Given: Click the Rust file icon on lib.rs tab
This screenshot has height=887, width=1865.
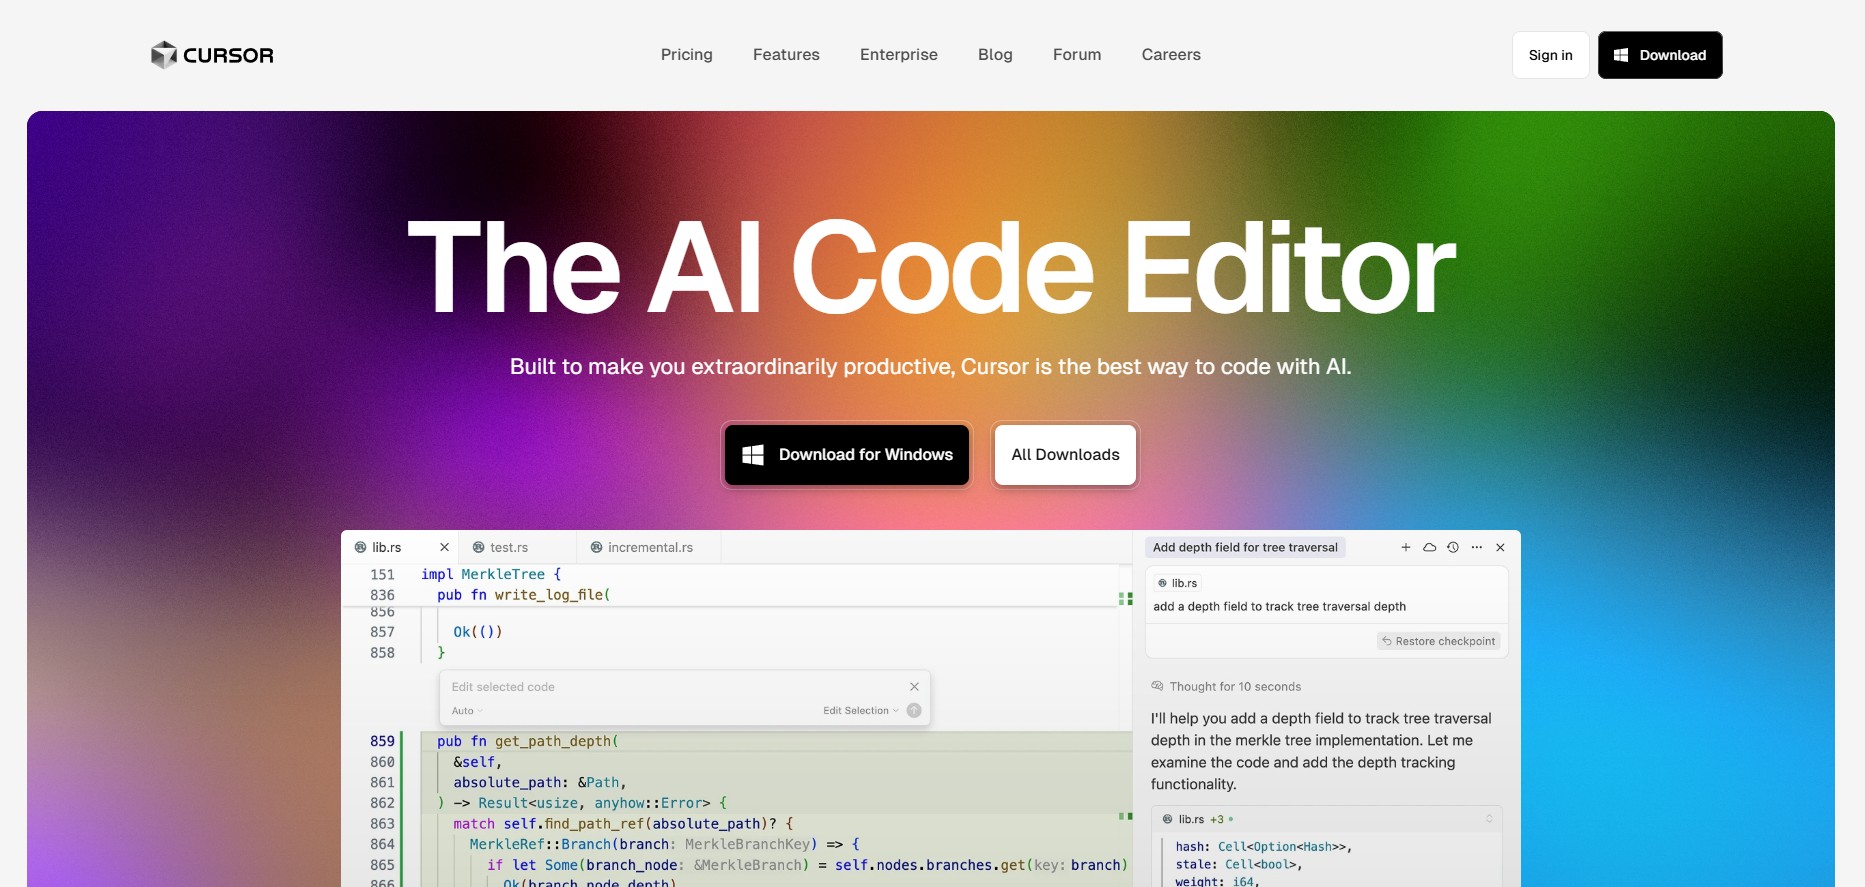Looking at the screenshot, I should (x=361, y=547).
